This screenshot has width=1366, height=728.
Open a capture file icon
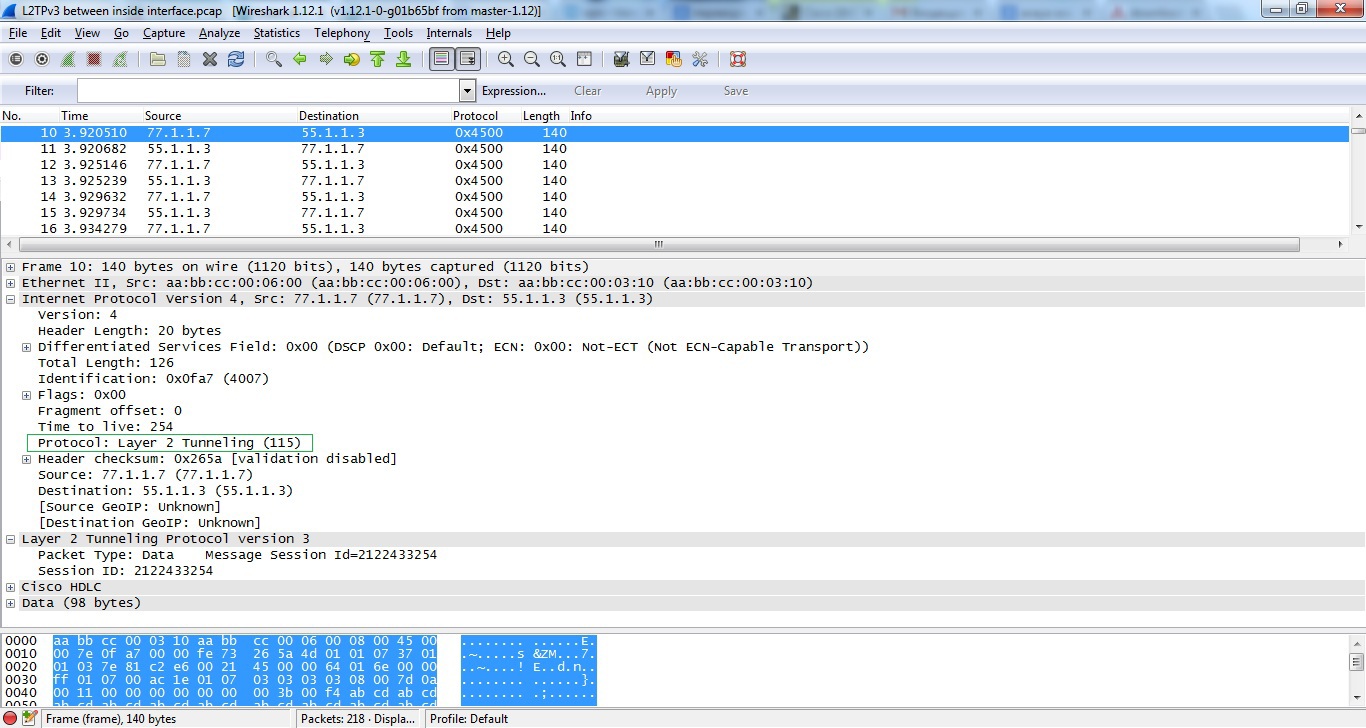[x=158, y=59]
